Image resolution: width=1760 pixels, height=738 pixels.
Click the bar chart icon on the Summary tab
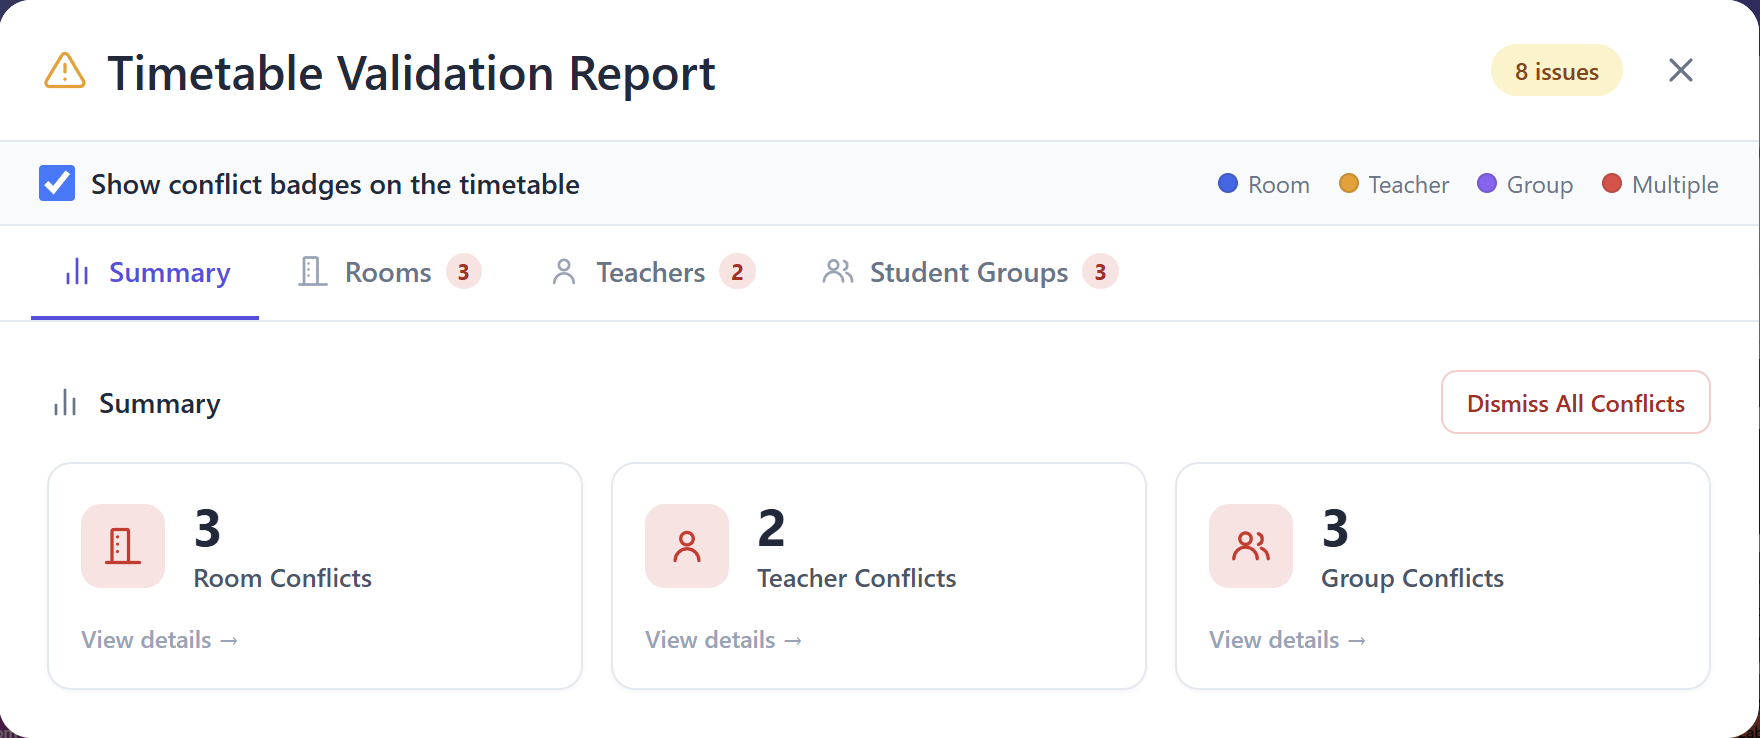(x=77, y=271)
